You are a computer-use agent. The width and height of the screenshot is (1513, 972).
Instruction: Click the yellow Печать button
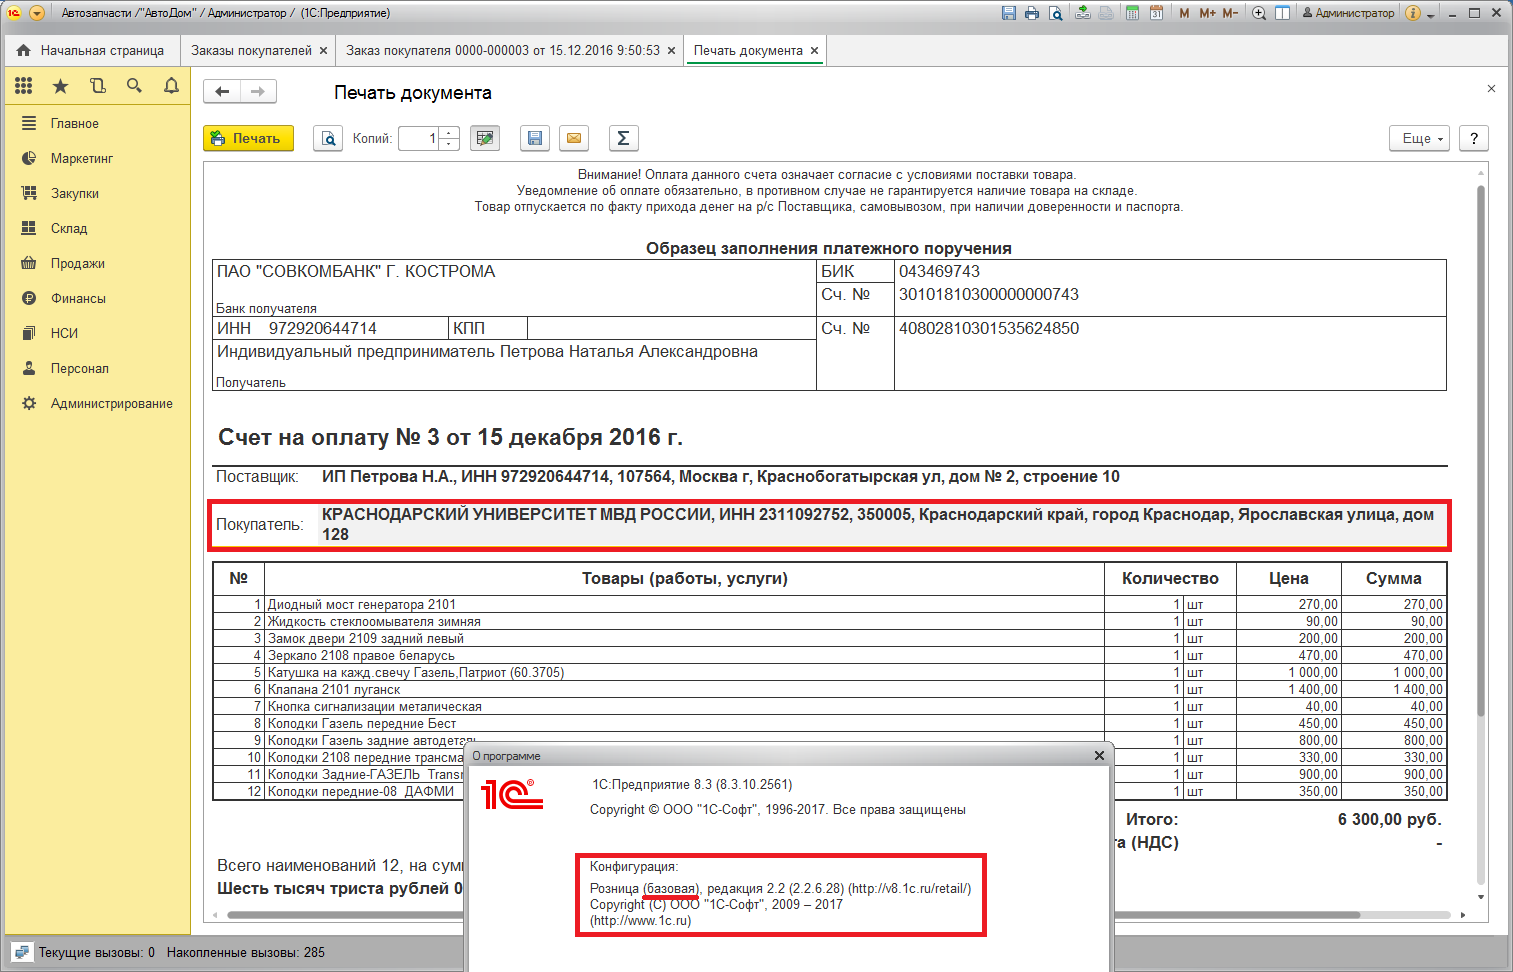pyautogui.click(x=248, y=138)
